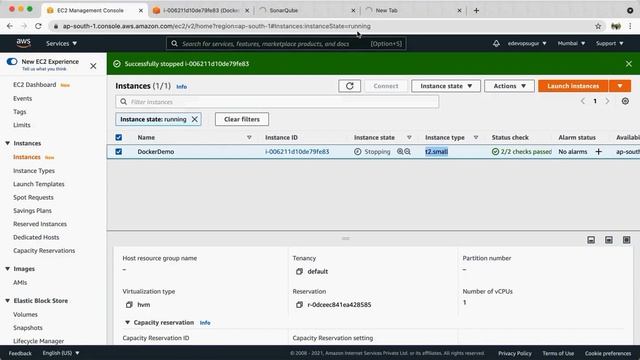Open table preferences gear icon
Image resolution: width=640 pixels, height=360 pixels.
point(625,101)
